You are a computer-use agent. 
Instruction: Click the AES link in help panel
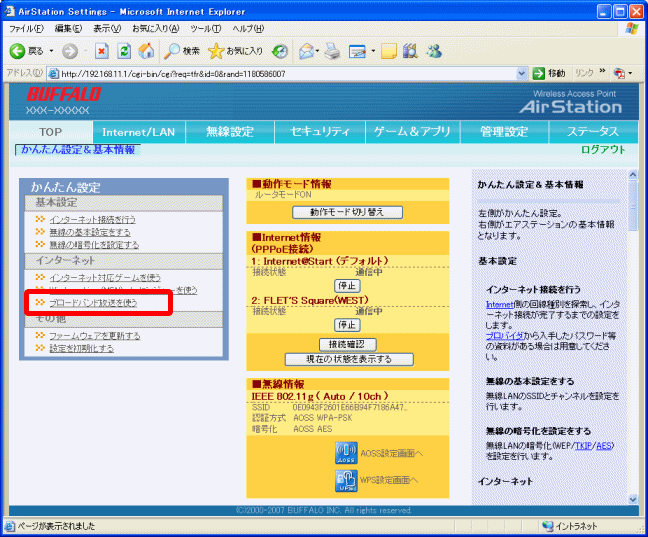604,446
